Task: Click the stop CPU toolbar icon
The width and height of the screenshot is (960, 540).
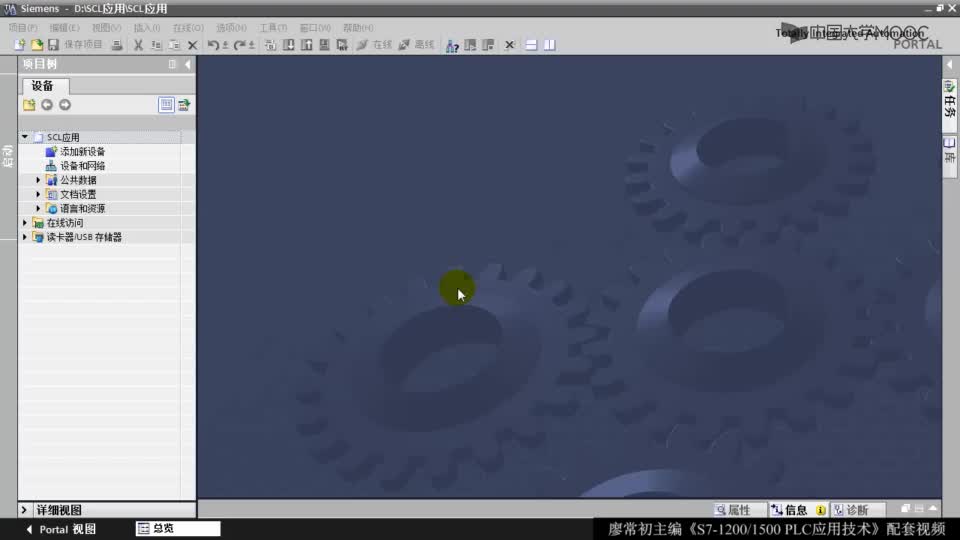Action: pyautogui.click(x=488, y=45)
